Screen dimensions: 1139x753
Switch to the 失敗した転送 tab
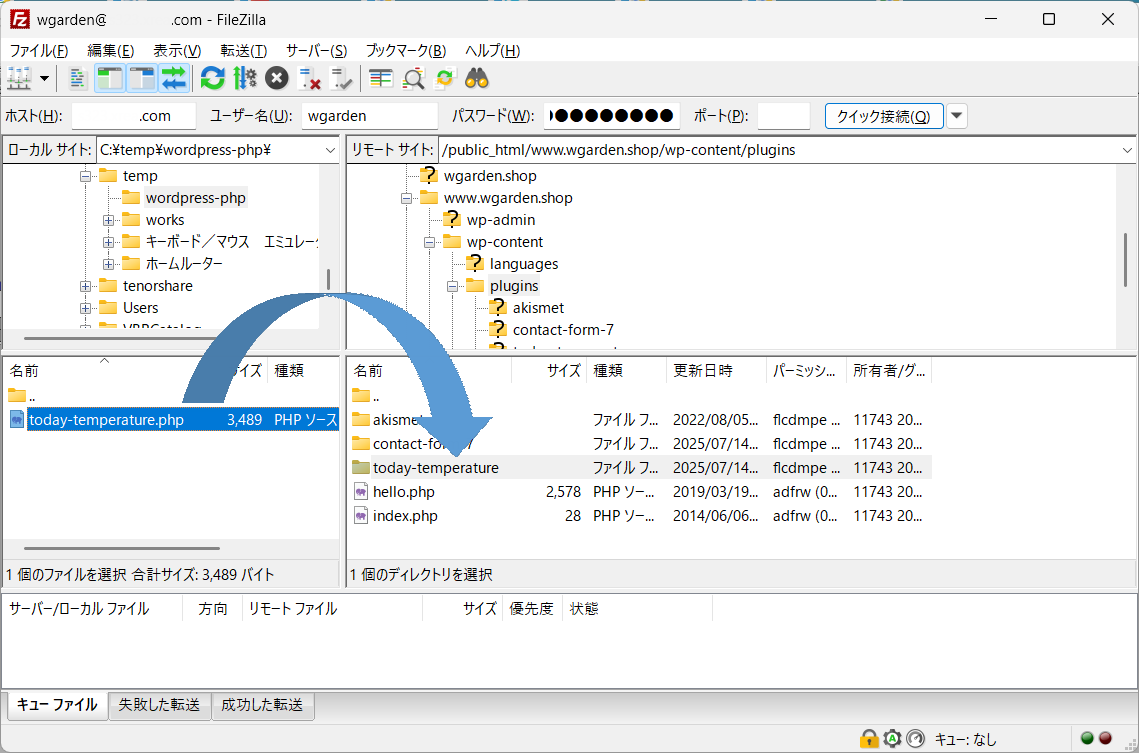pyautogui.click(x=159, y=705)
